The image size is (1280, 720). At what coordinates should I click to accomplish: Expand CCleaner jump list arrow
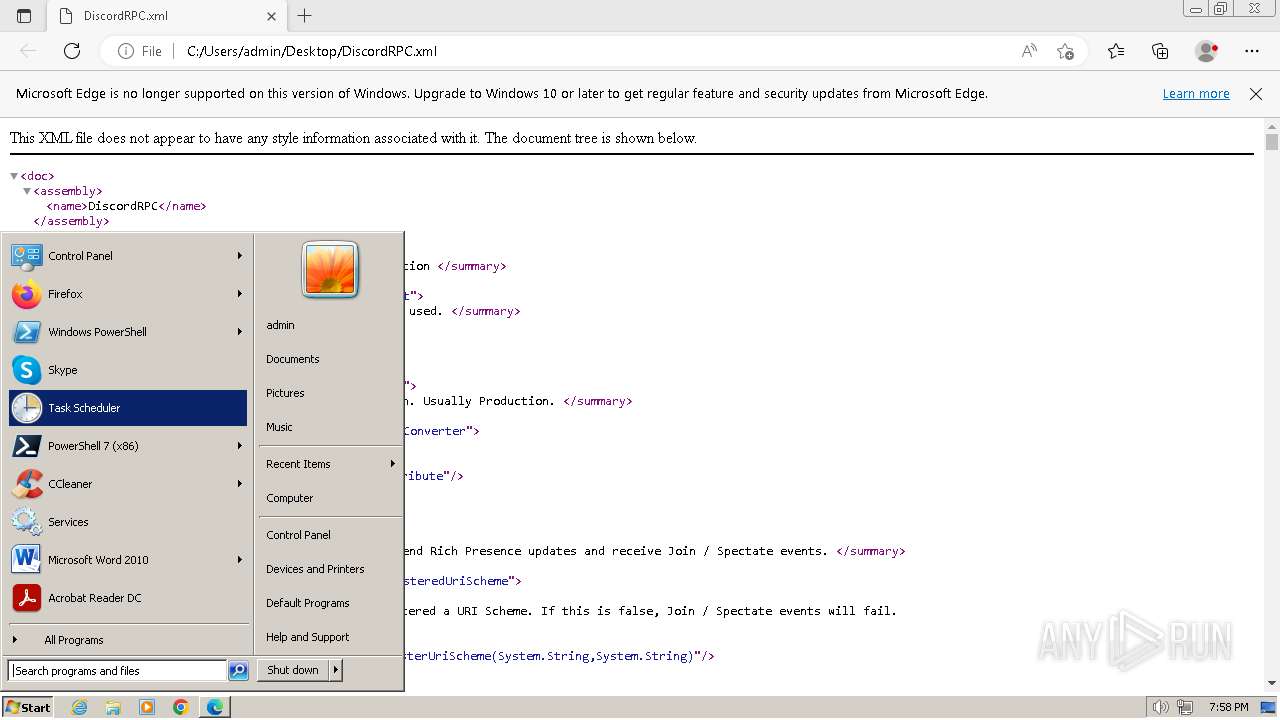pyautogui.click(x=240, y=484)
